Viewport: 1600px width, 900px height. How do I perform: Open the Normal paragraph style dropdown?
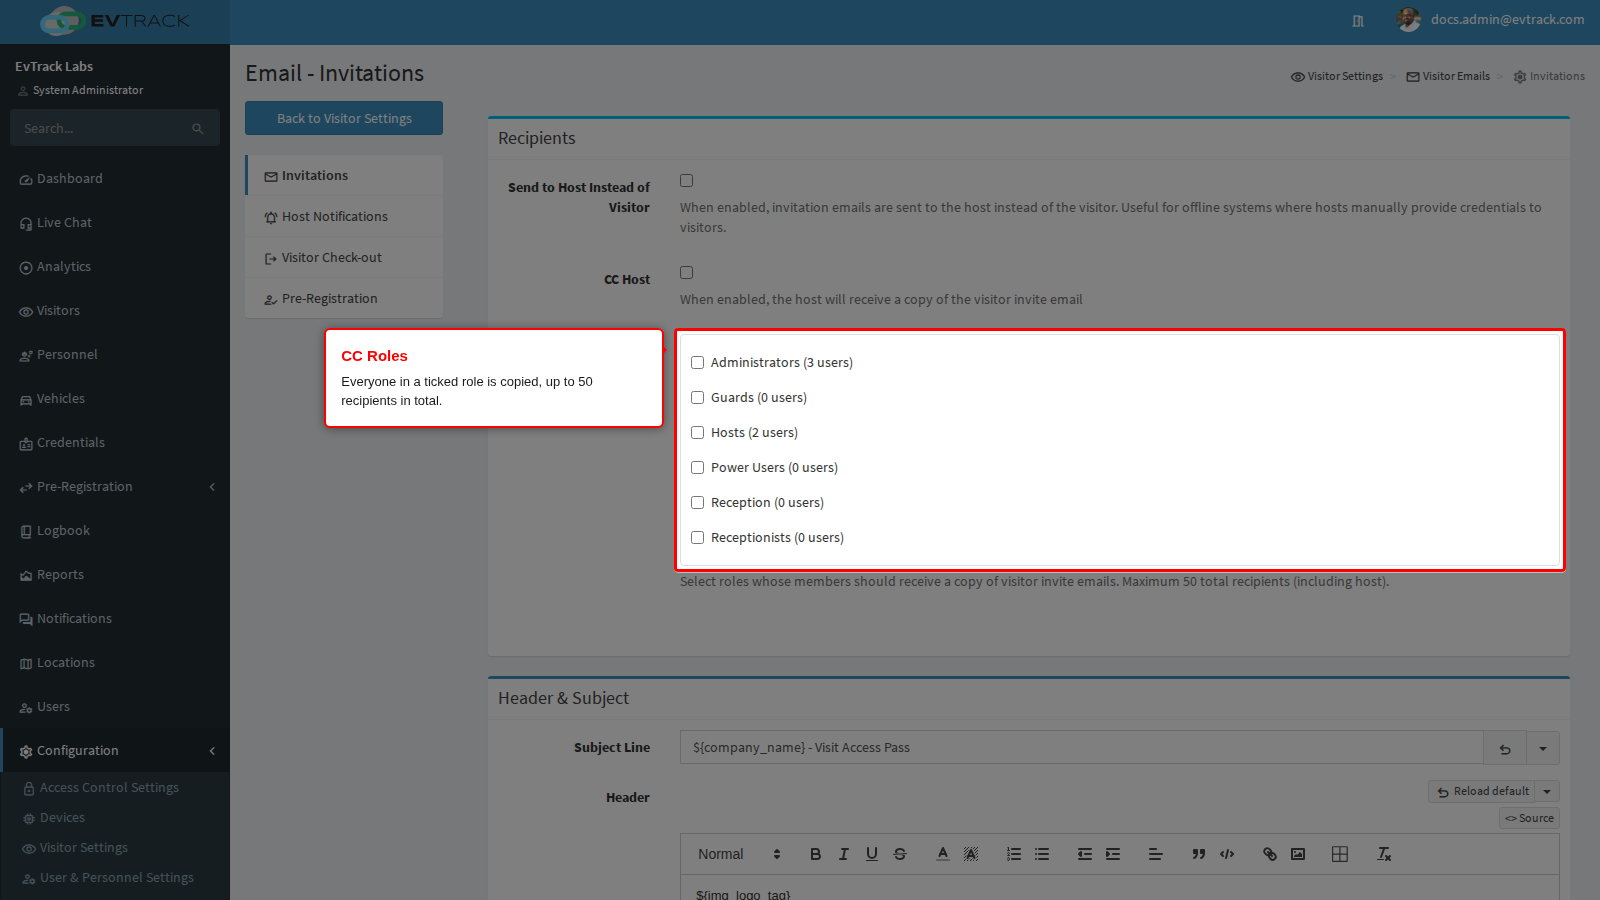pyautogui.click(x=739, y=854)
